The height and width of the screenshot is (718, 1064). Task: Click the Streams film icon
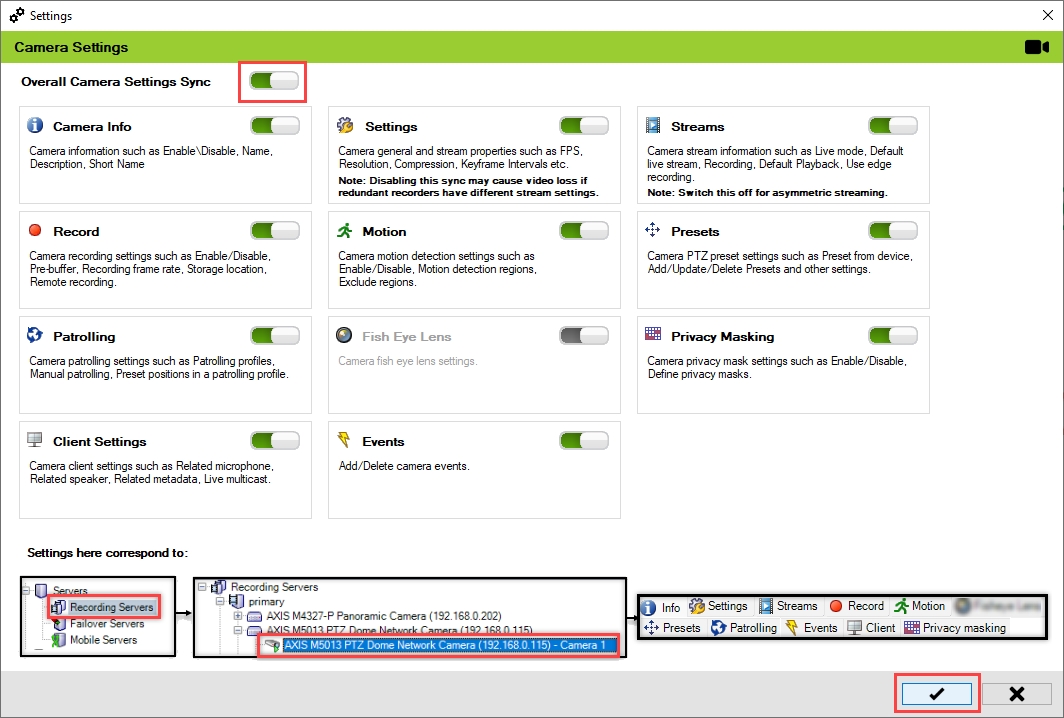click(x=653, y=126)
